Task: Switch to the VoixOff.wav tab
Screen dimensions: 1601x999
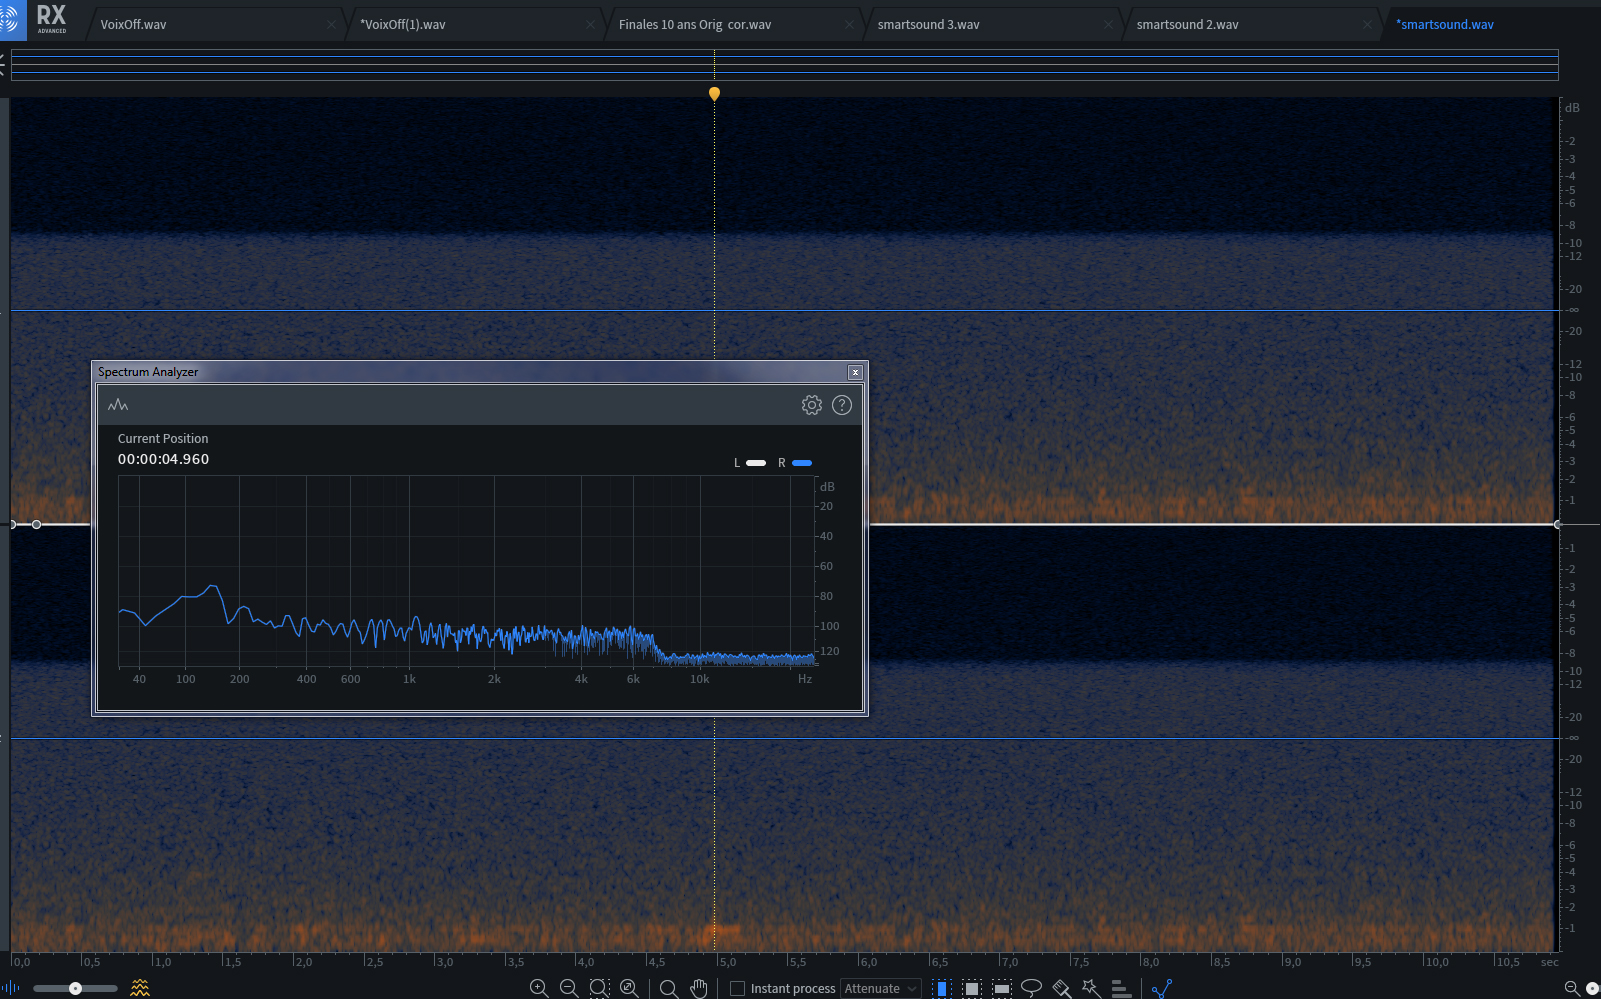Action: [134, 24]
